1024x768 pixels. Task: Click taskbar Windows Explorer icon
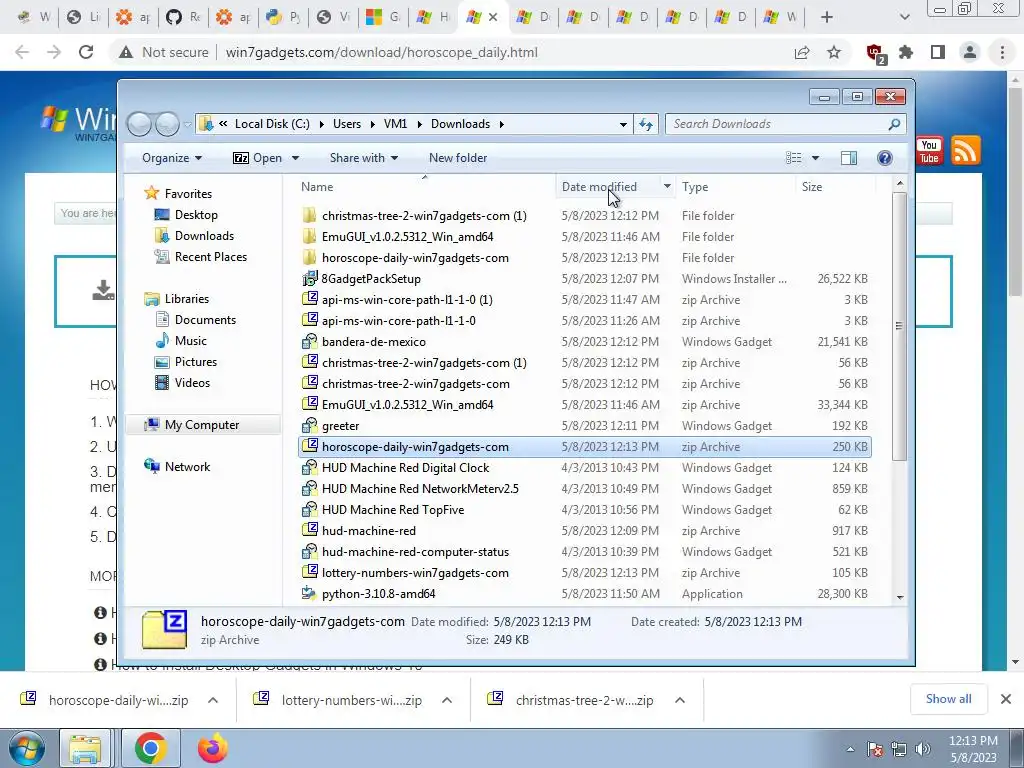pyautogui.click(x=85, y=748)
